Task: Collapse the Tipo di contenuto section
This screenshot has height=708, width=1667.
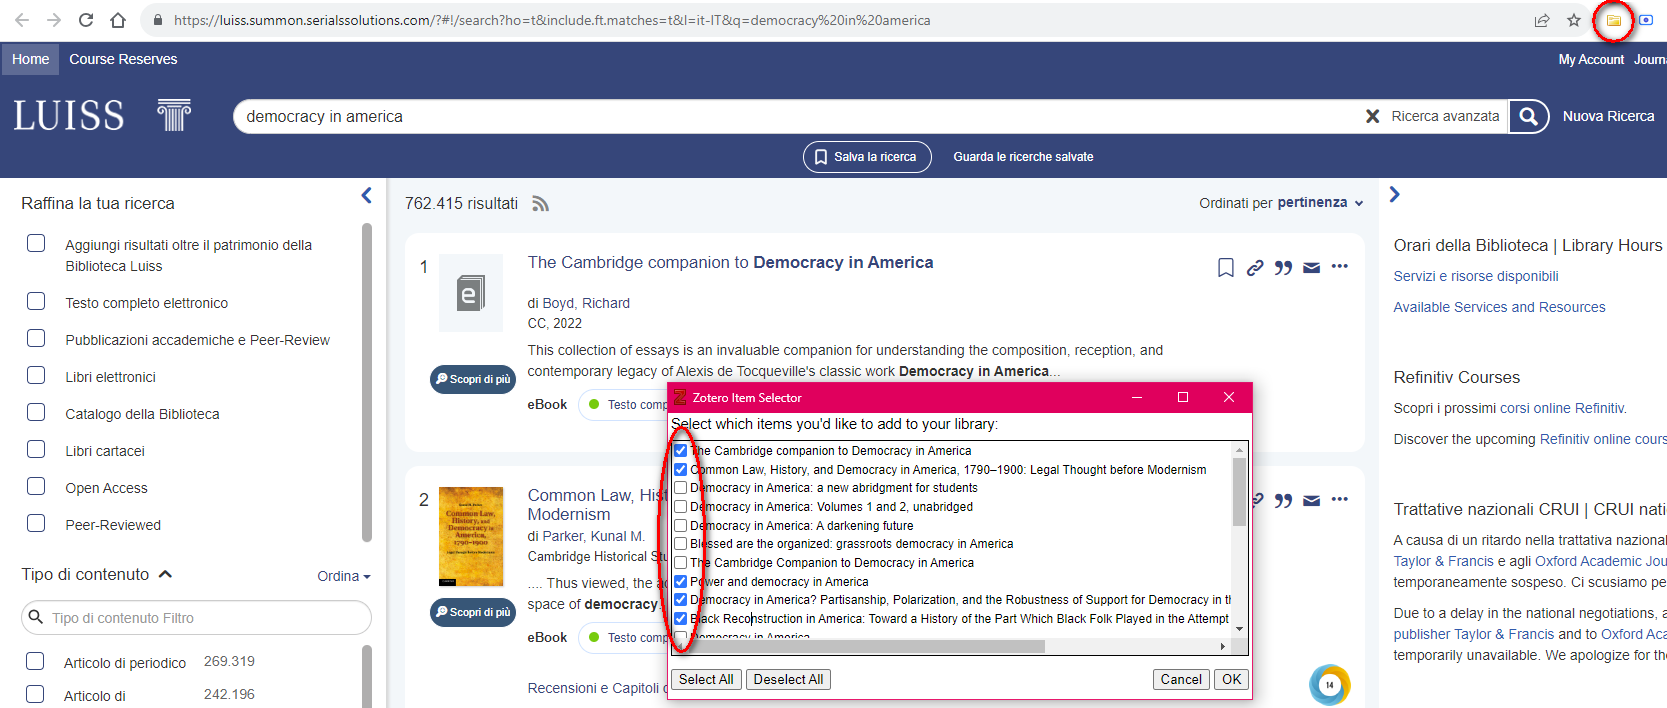Action: click(x=166, y=574)
